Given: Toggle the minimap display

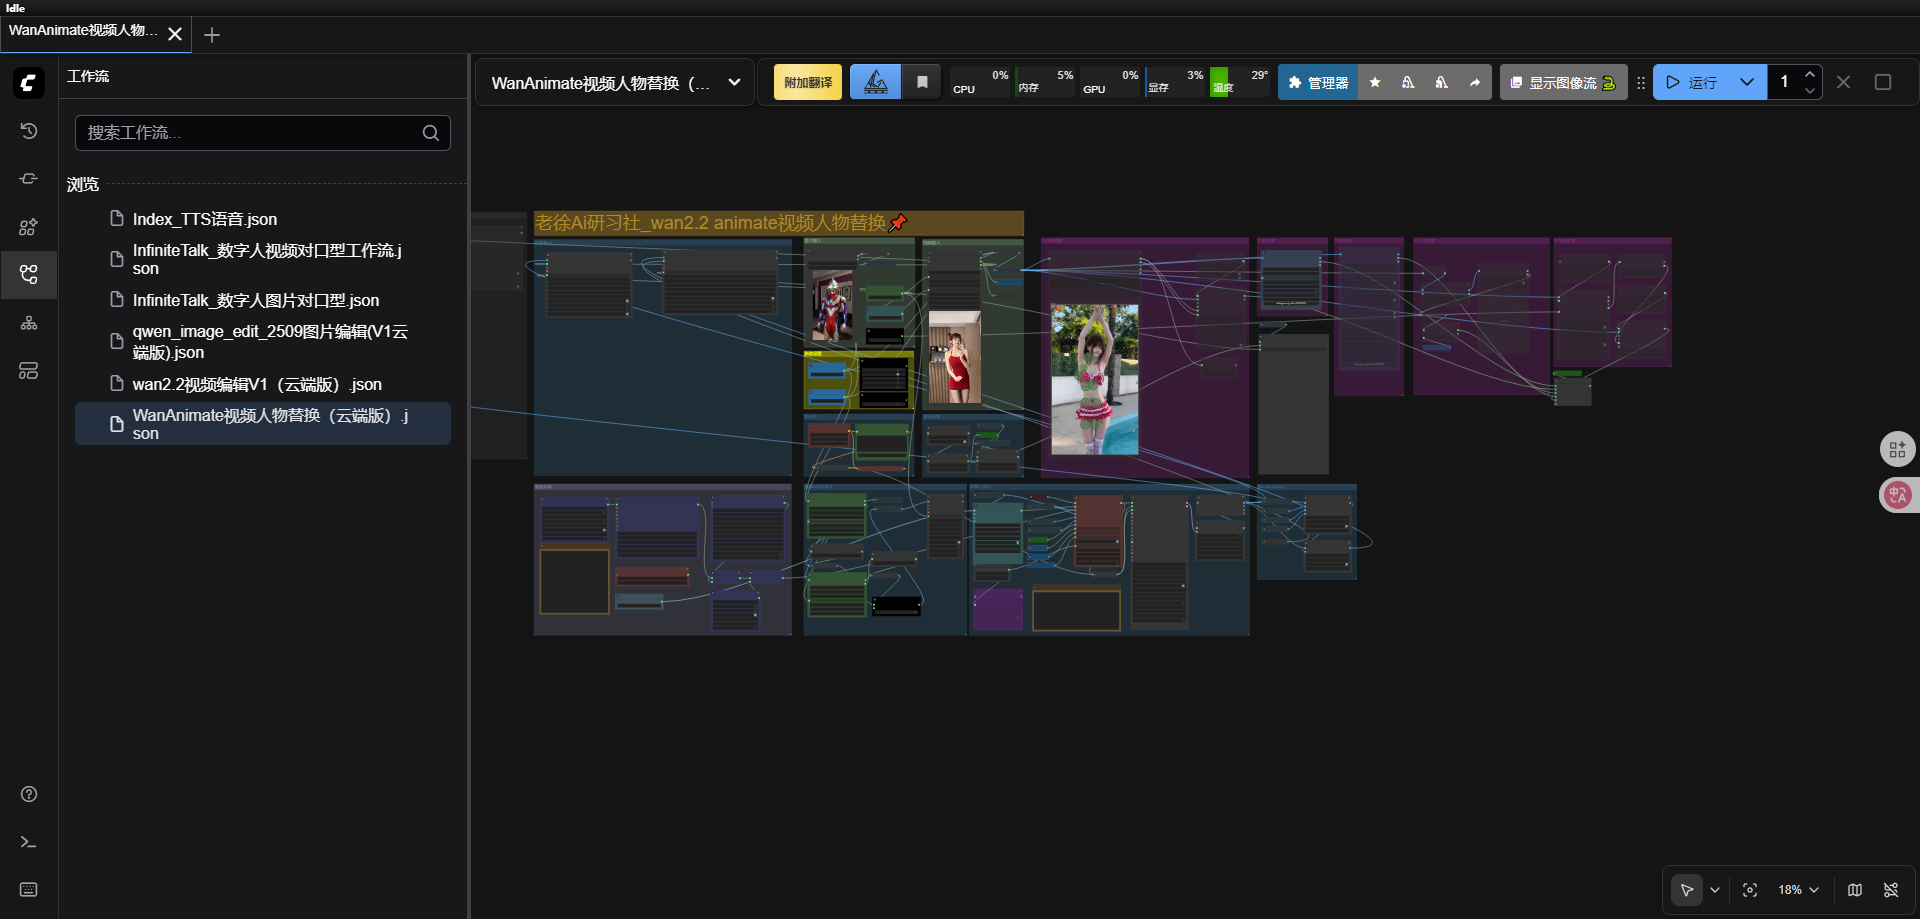Looking at the screenshot, I should 1855,890.
